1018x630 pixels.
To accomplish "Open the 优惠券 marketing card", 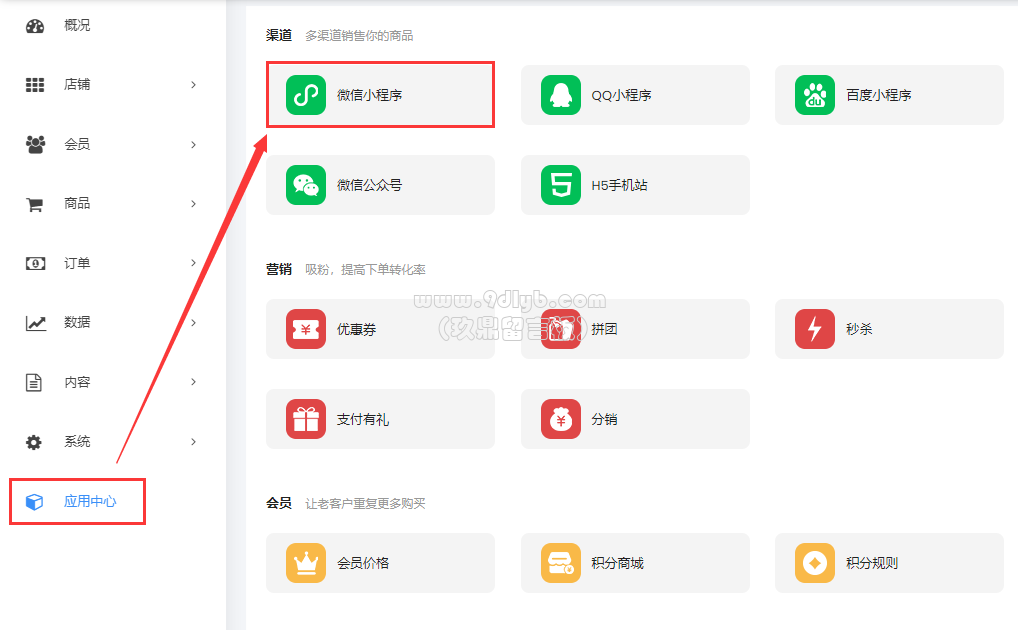I will [x=380, y=329].
